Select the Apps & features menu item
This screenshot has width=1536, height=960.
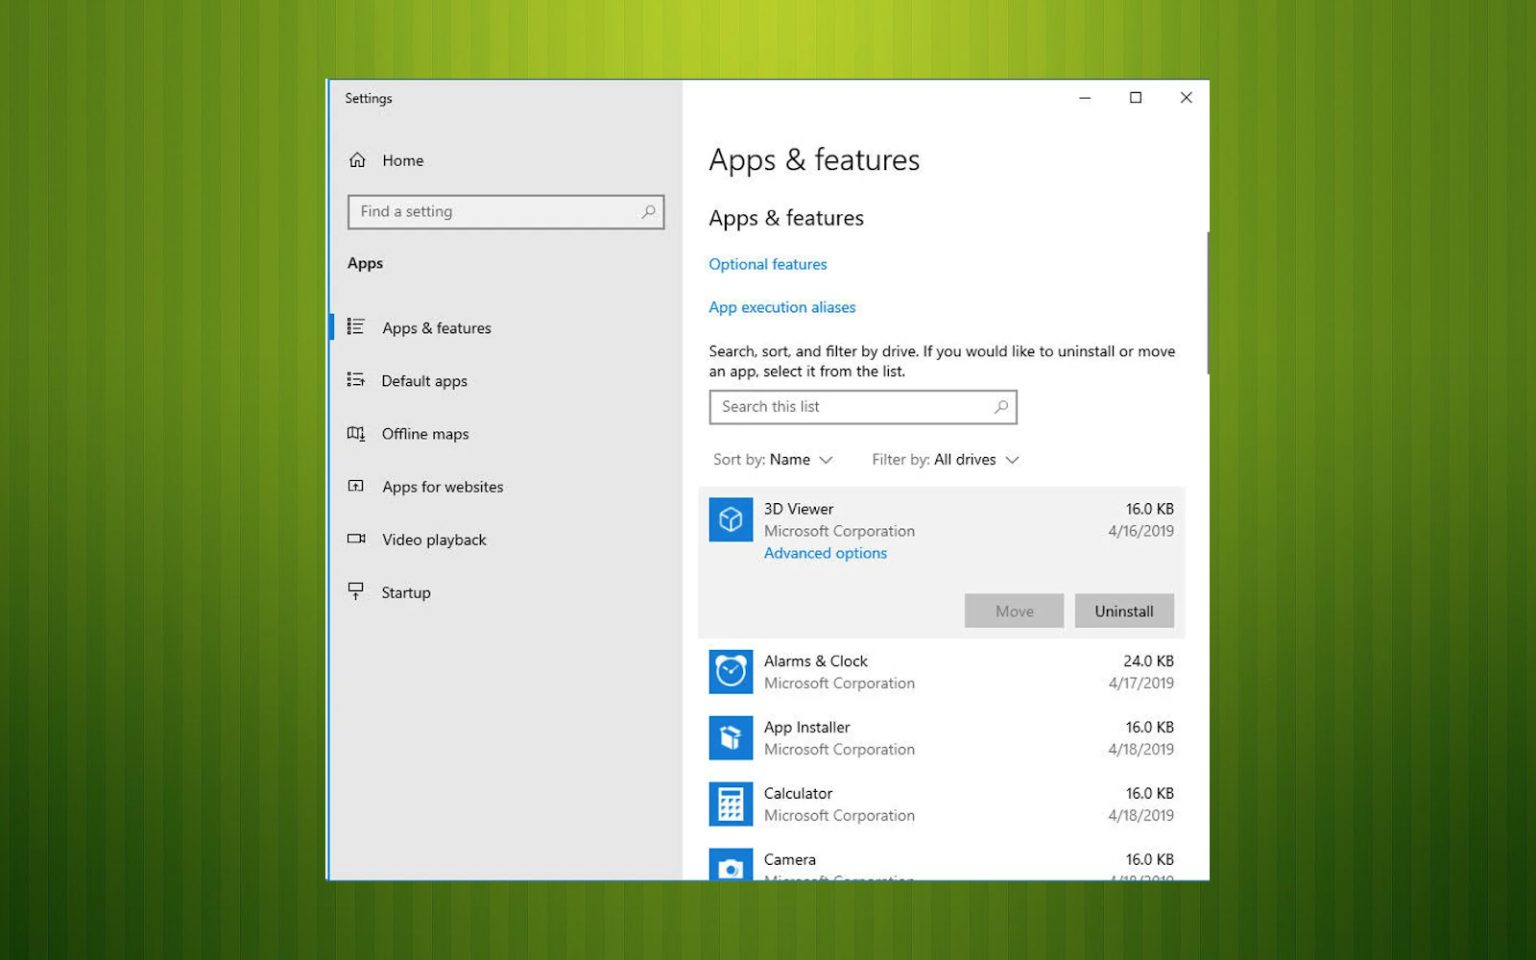436,327
